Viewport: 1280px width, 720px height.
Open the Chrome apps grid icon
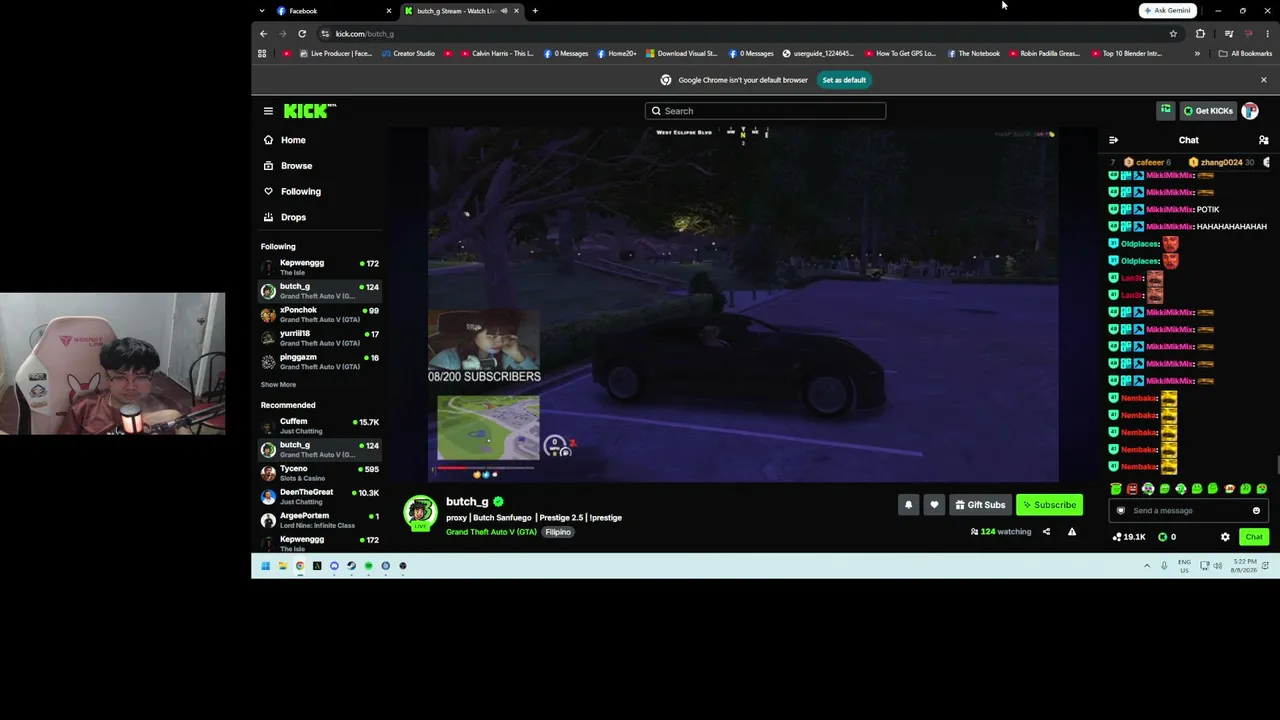(x=262, y=54)
